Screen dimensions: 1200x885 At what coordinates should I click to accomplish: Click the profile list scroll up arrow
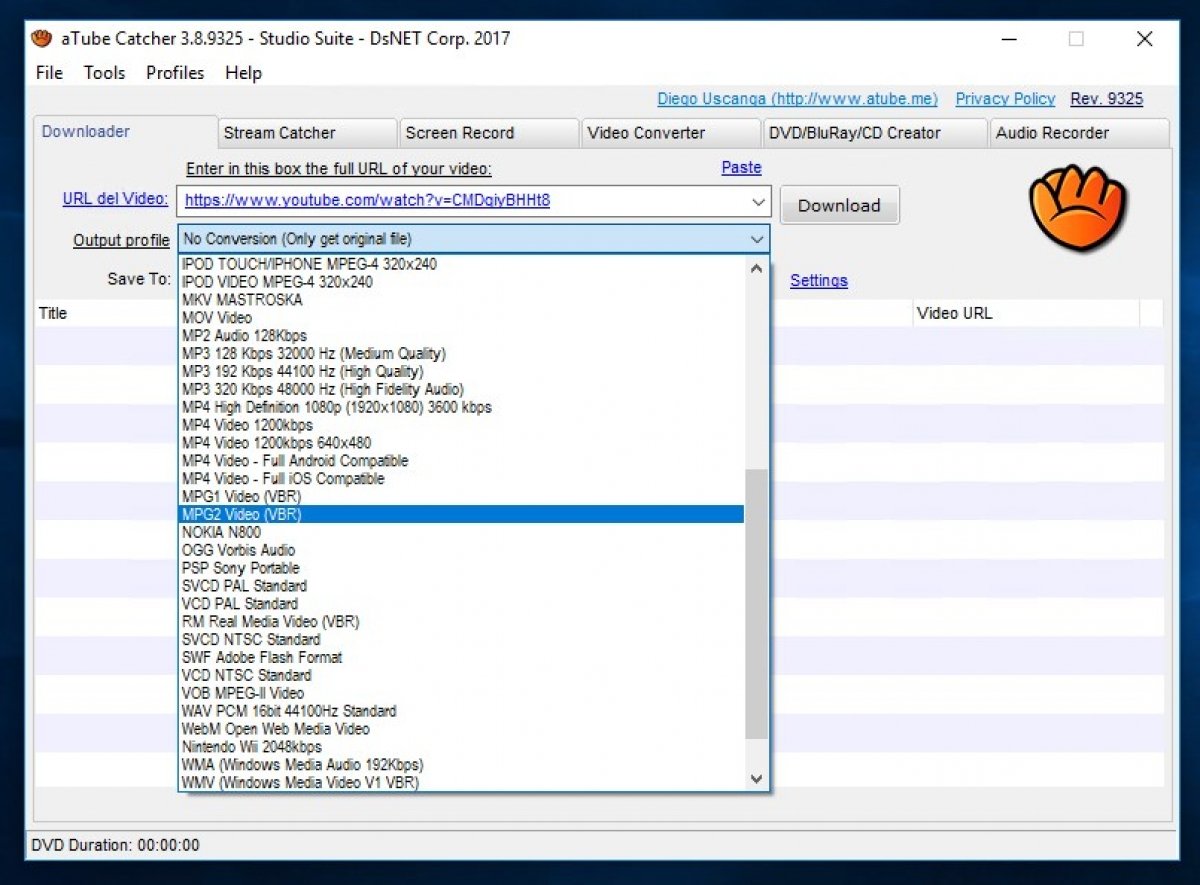(x=756, y=268)
